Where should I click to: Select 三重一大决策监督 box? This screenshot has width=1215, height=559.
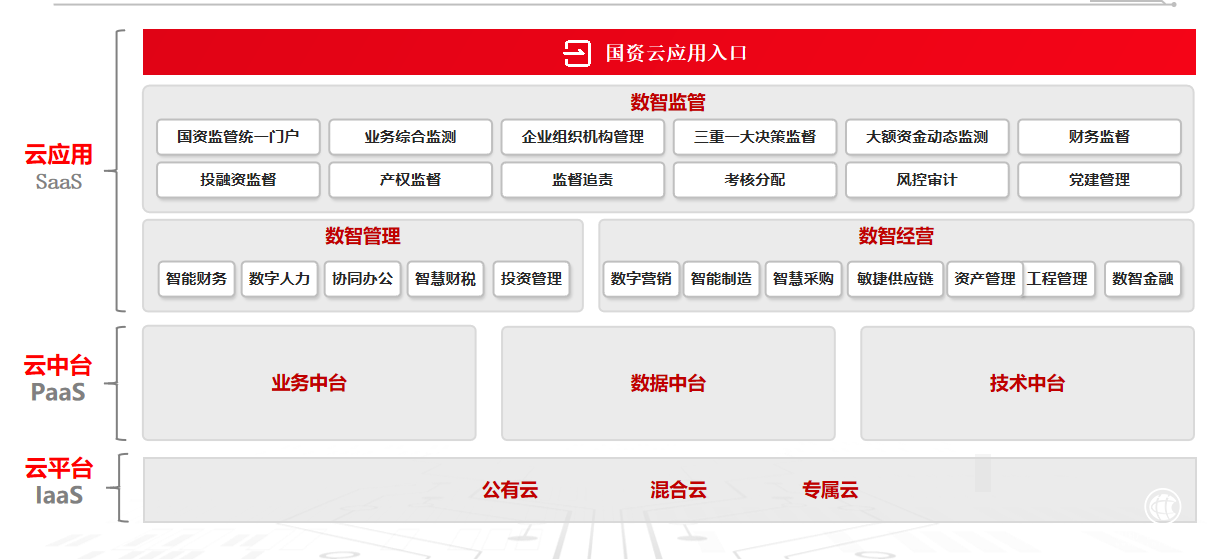(x=754, y=137)
